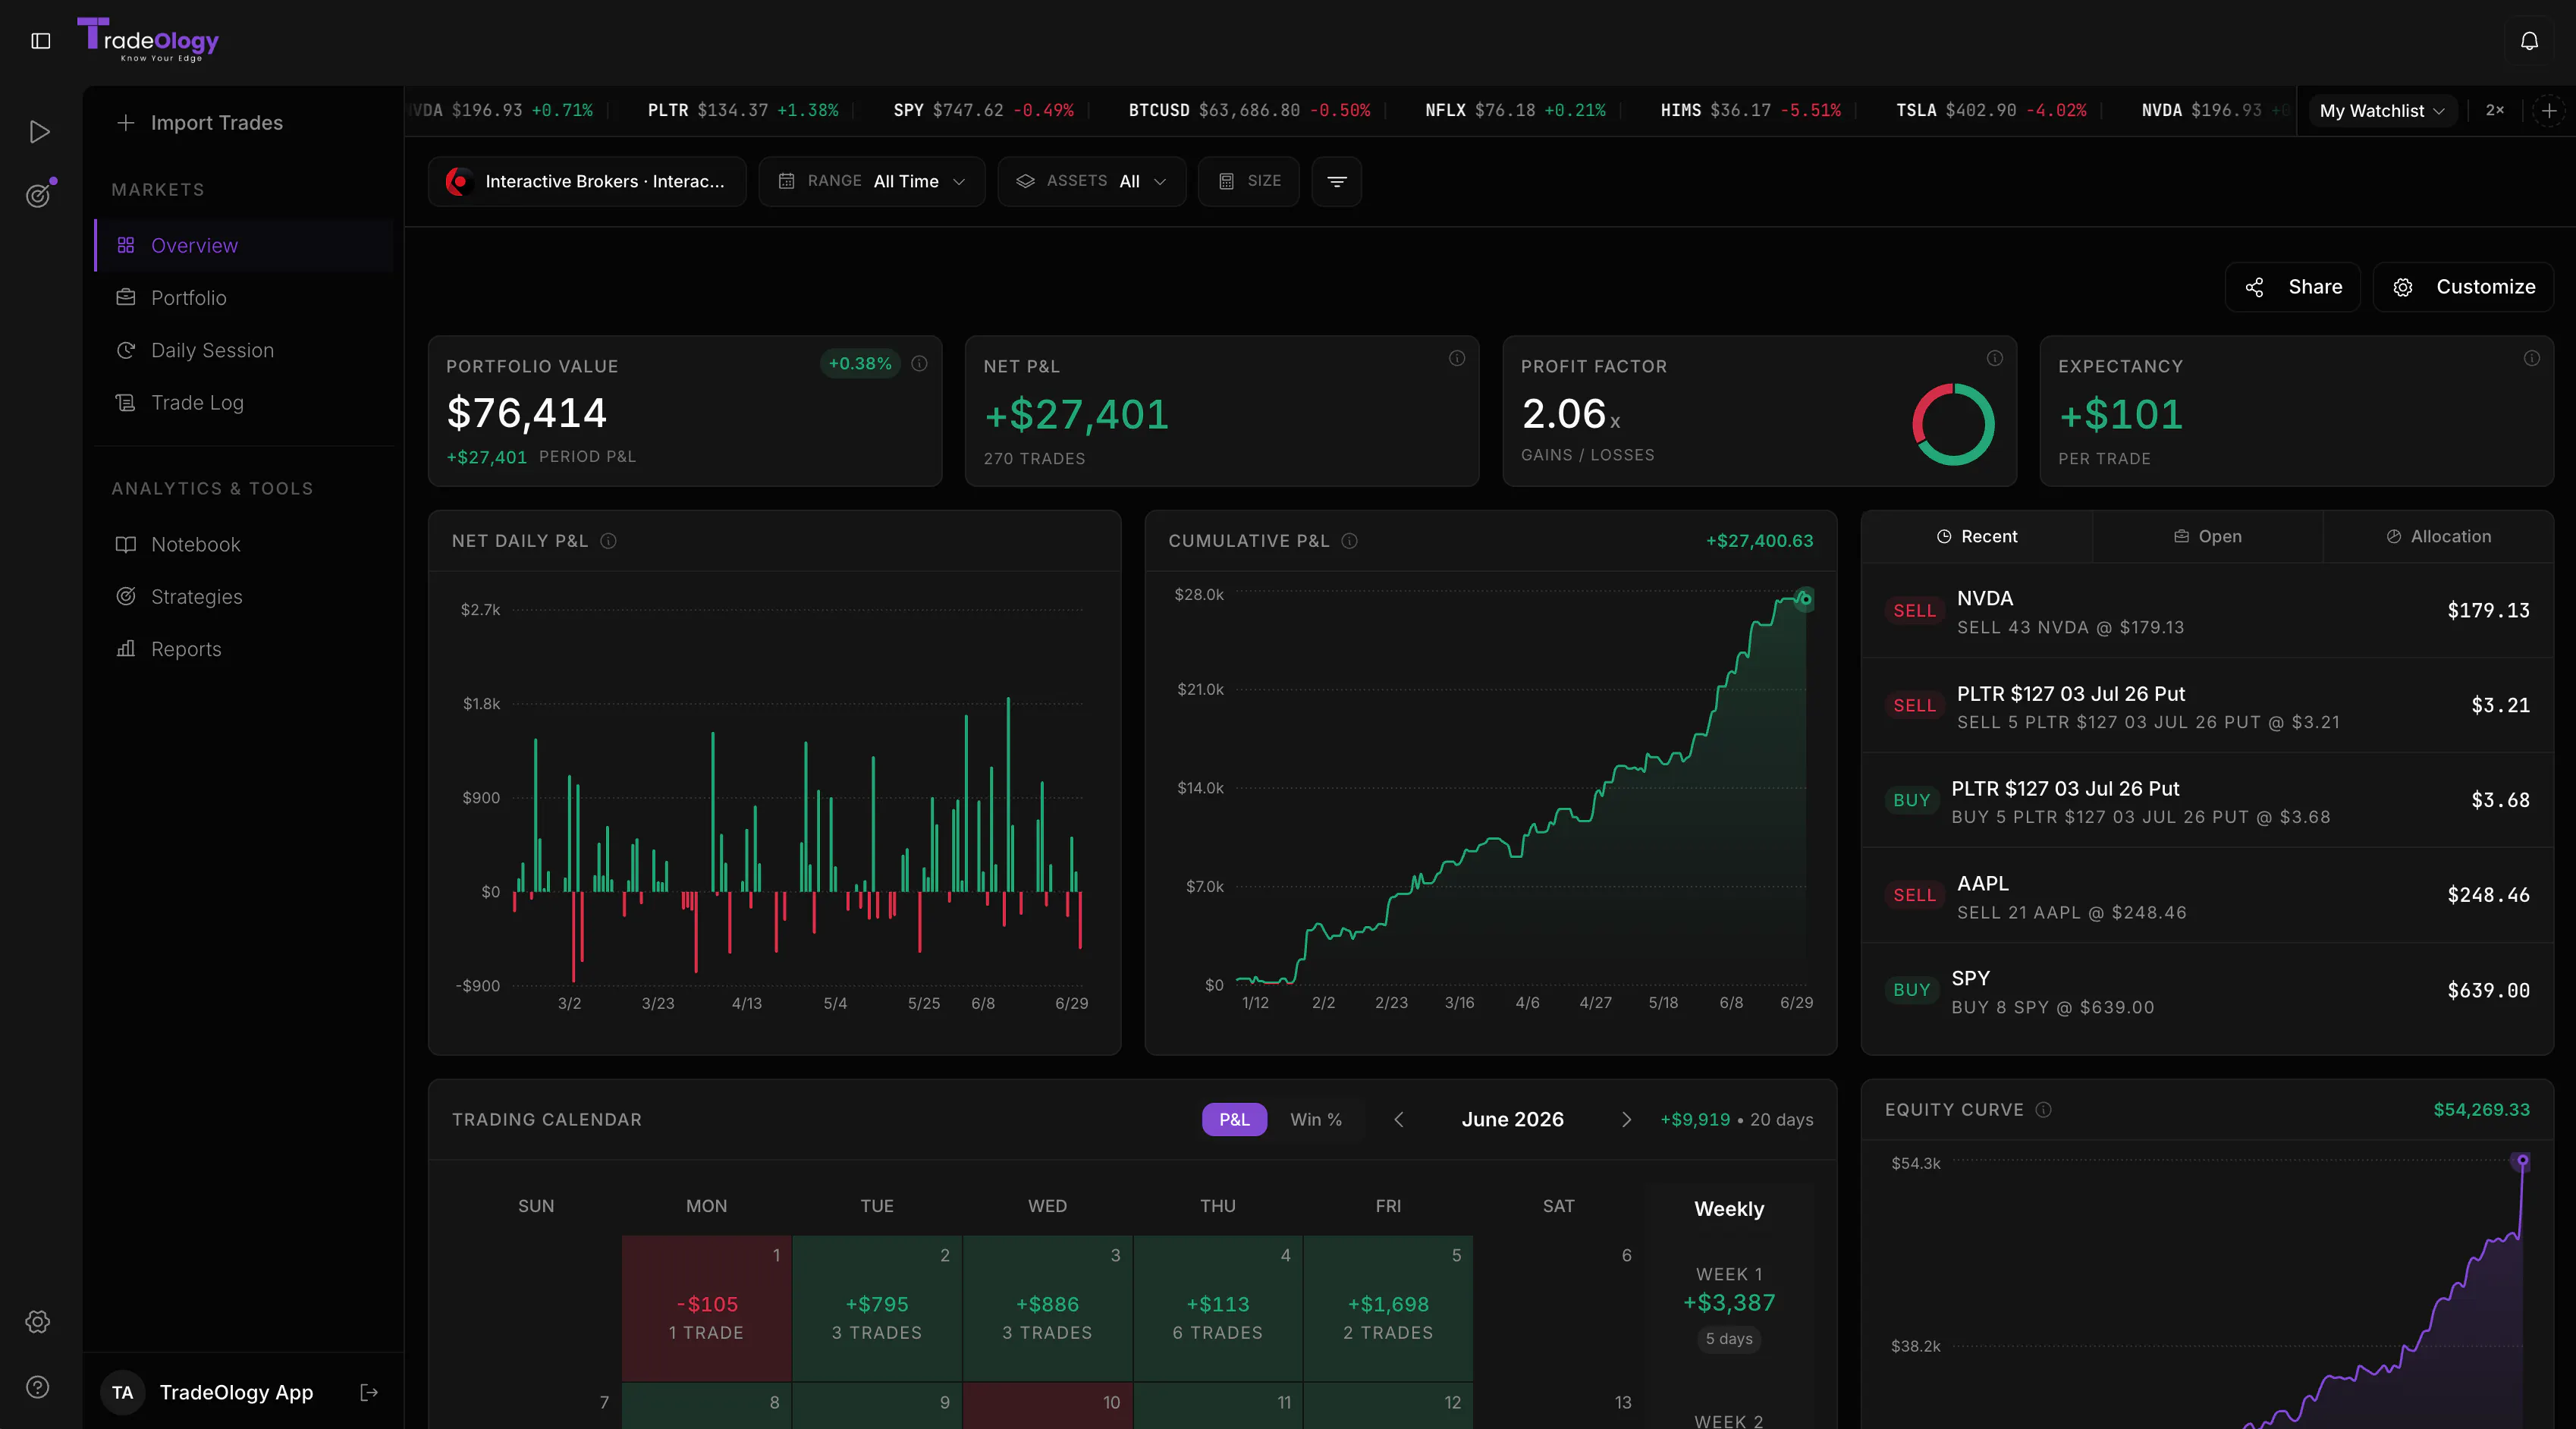Open the notifications bell
2576x1429 pixels.
[x=2529, y=41]
